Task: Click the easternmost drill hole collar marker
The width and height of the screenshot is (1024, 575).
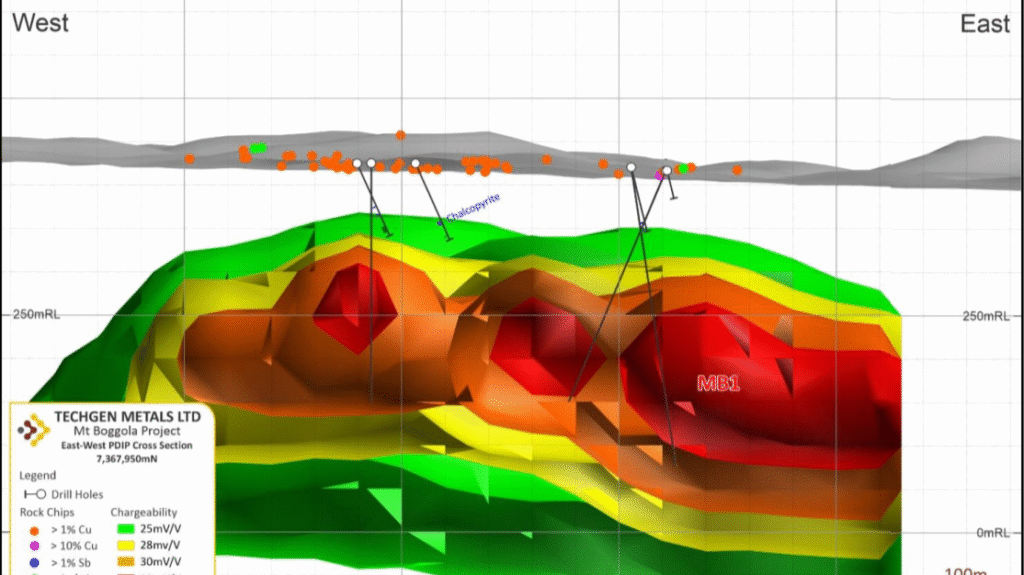Action: [667, 171]
